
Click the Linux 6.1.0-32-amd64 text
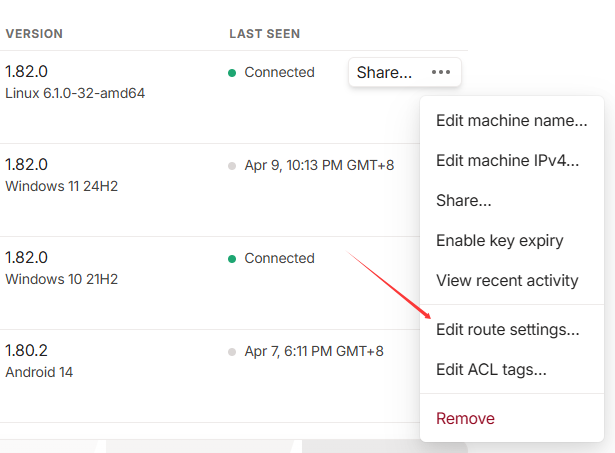coord(75,93)
